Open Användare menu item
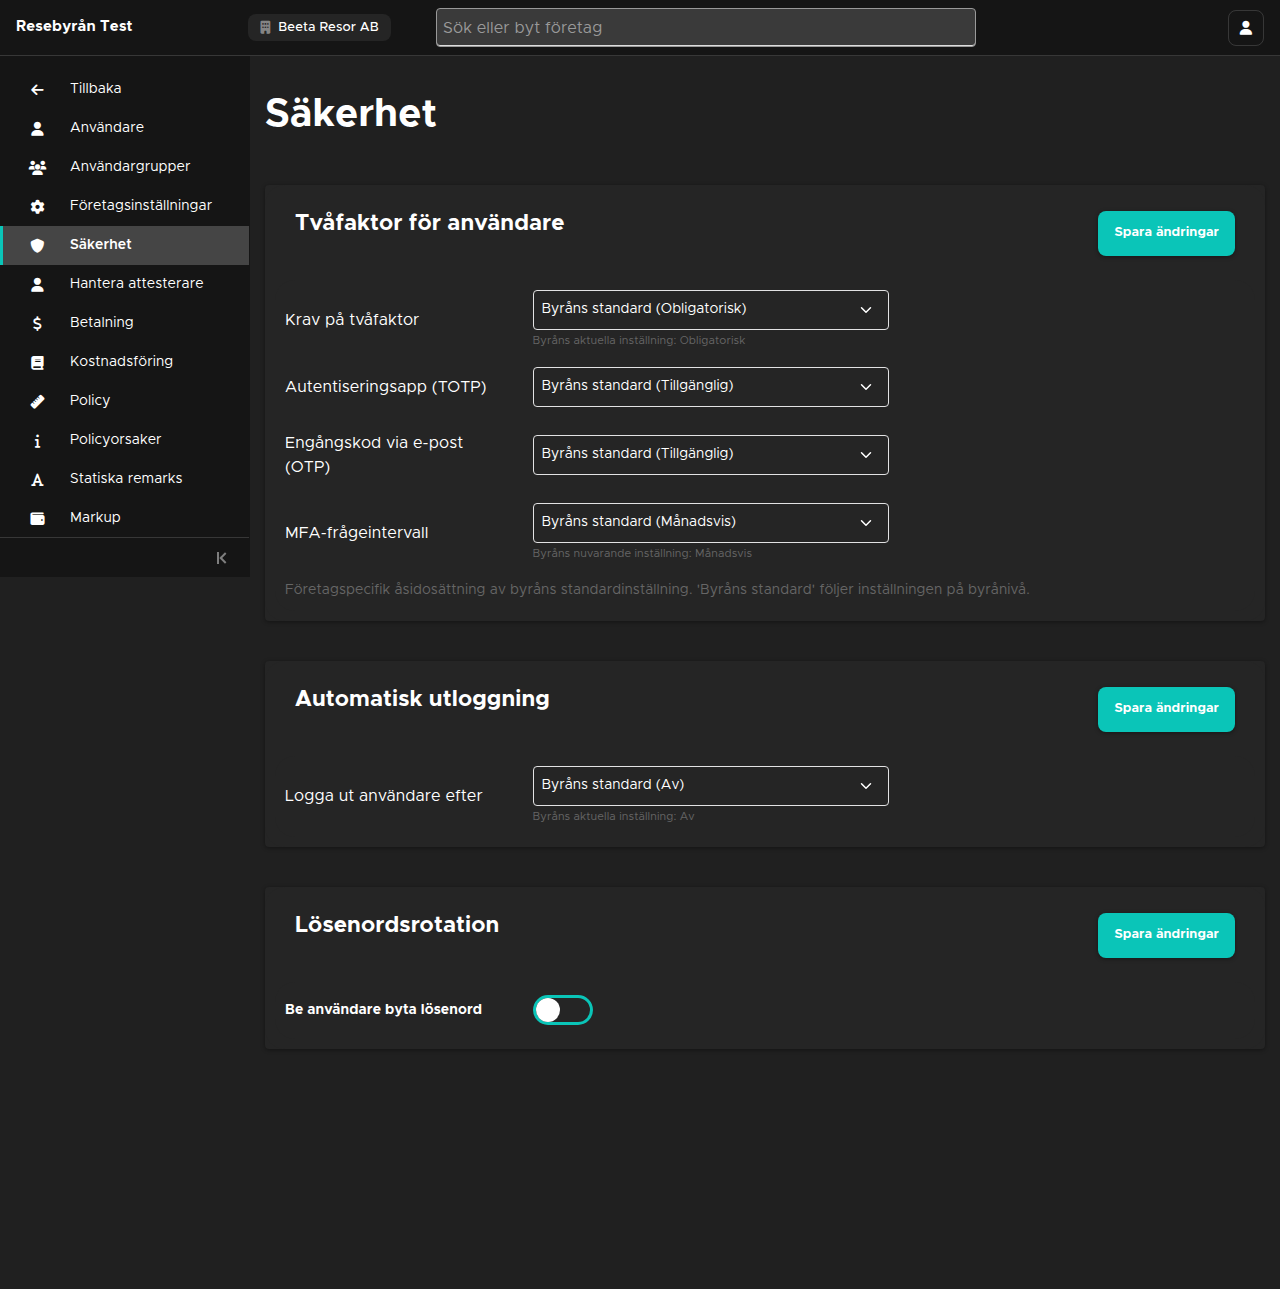This screenshot has height=1289, width=1280. coord(125,128)
